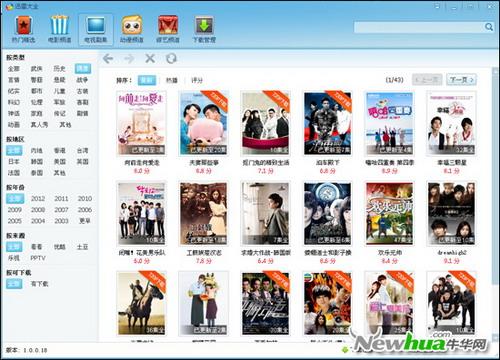Image resolution: width=500 pixels, height=360 pixels.
Task: Open the variety show channel red curtain icon
Action: (x=168, y=29)
